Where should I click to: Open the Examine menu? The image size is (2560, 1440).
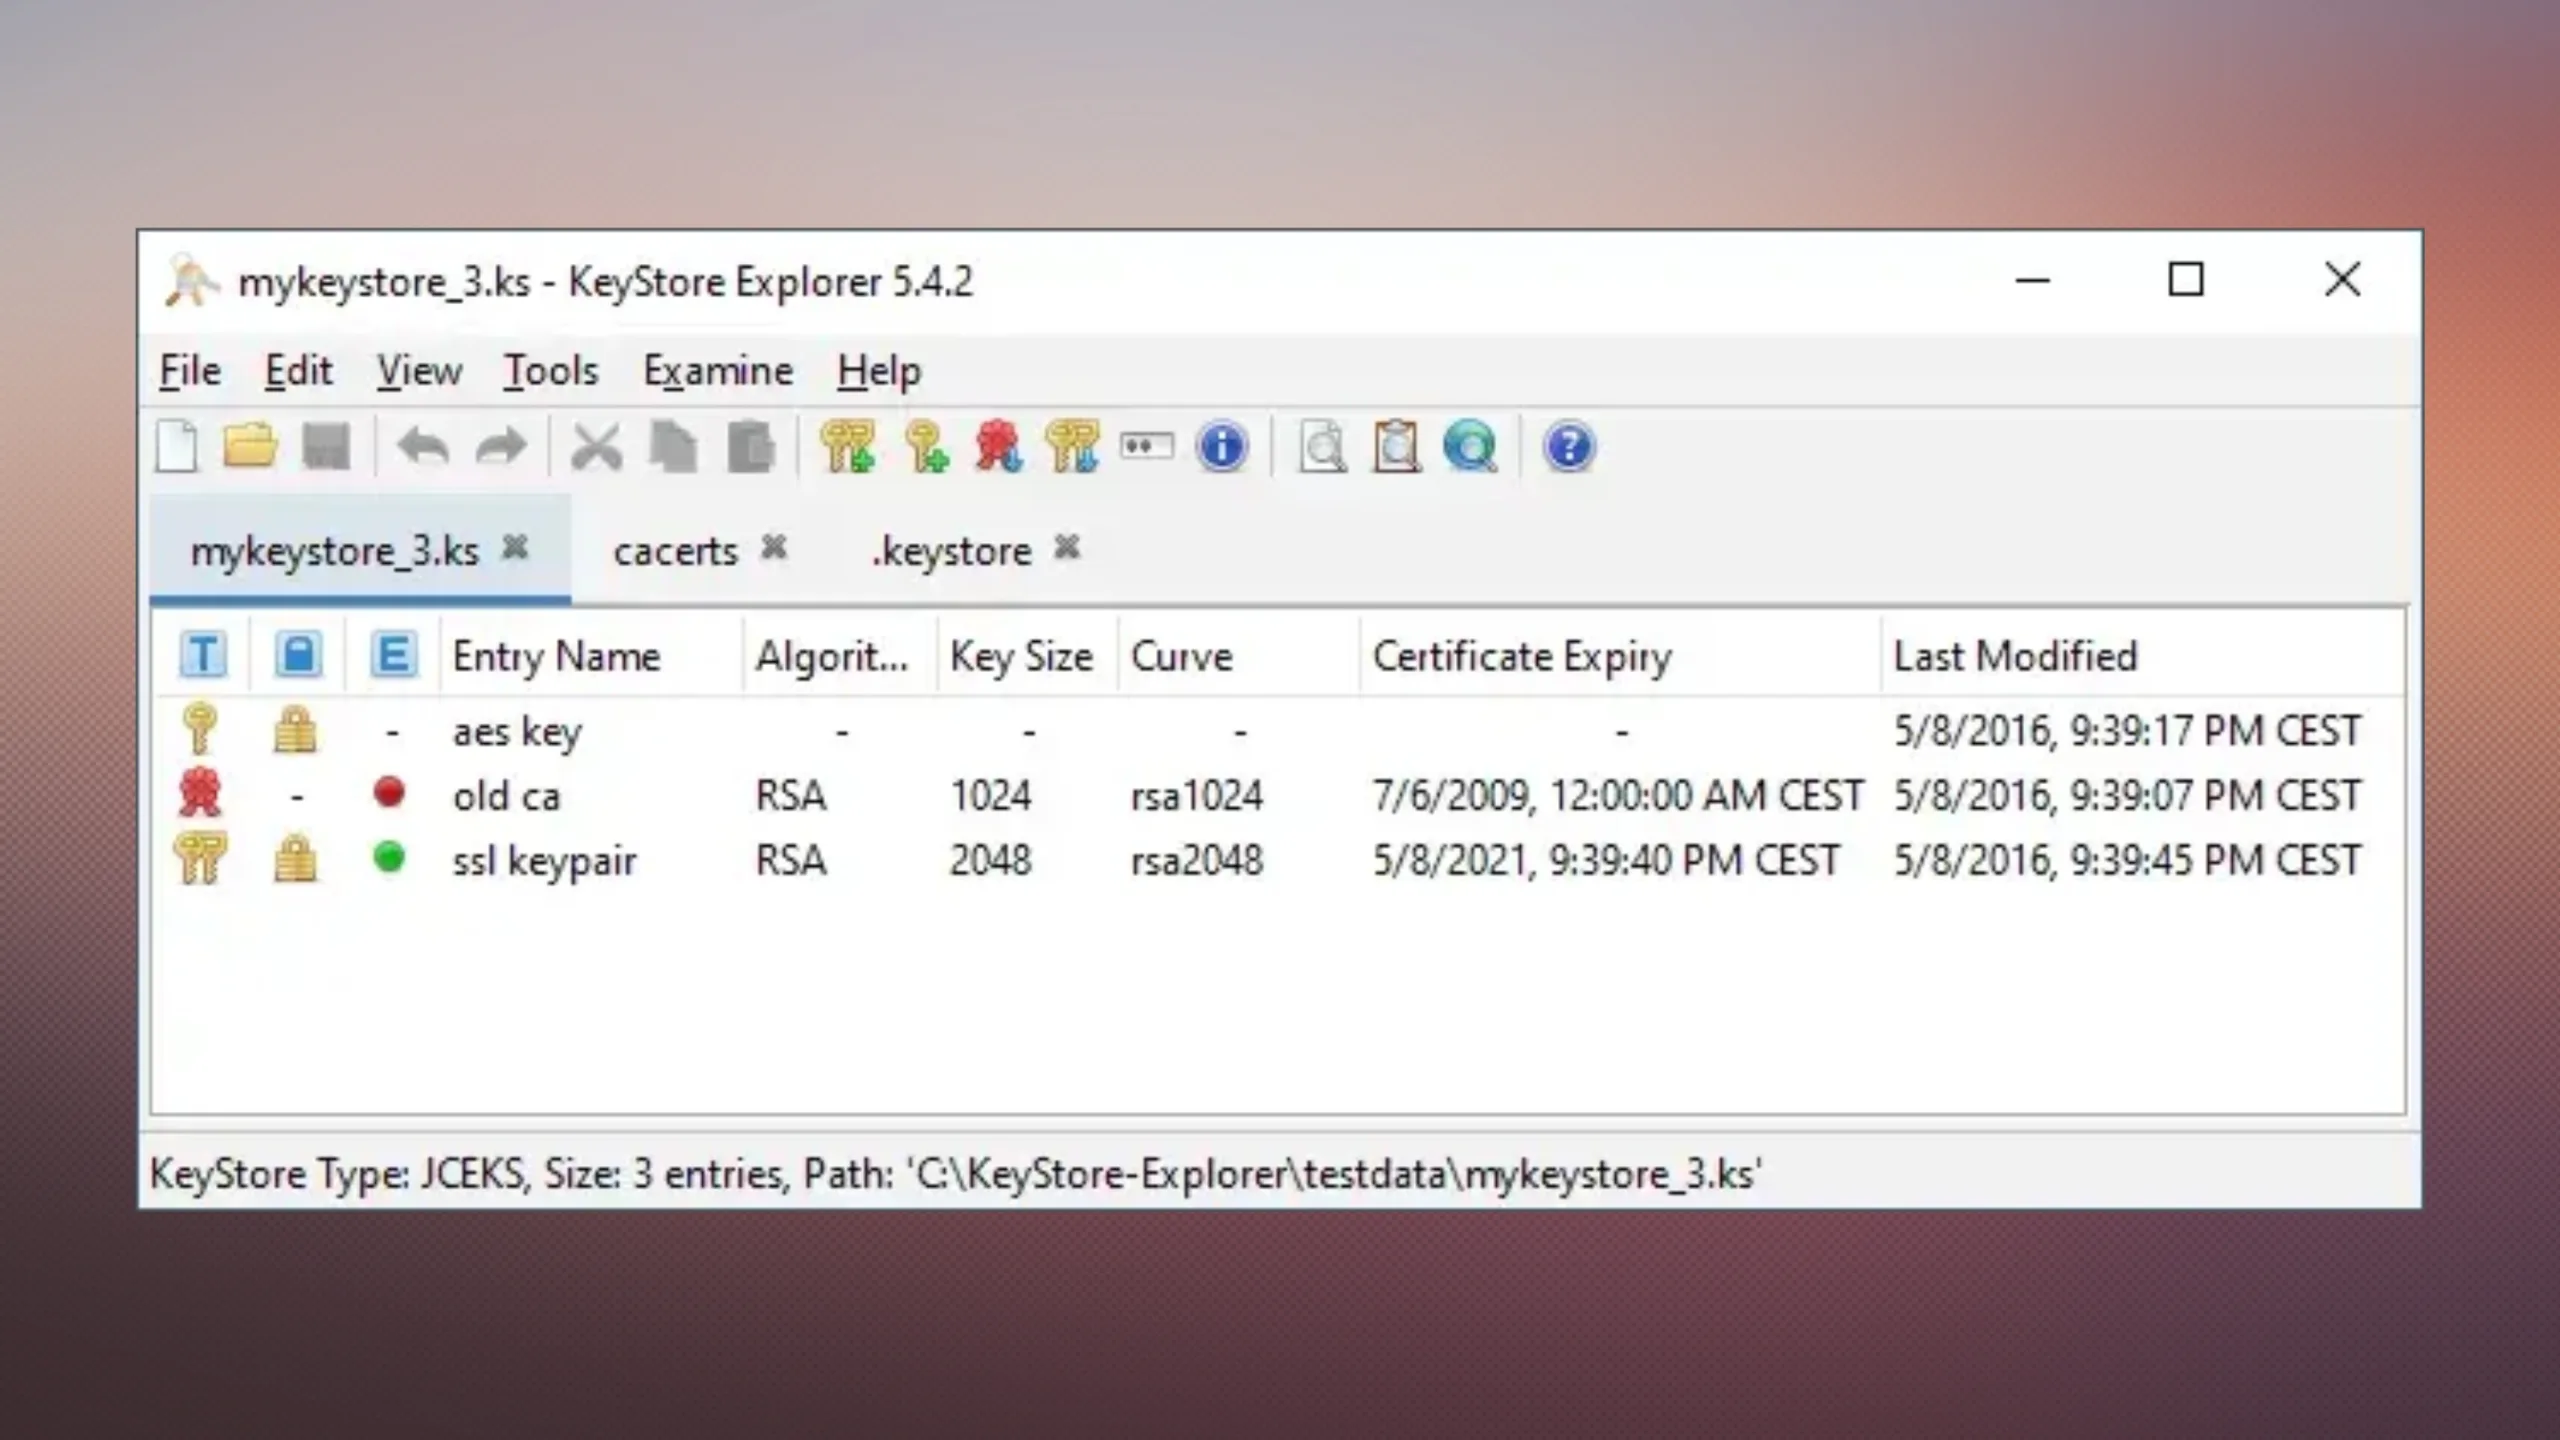pos(718,371)
